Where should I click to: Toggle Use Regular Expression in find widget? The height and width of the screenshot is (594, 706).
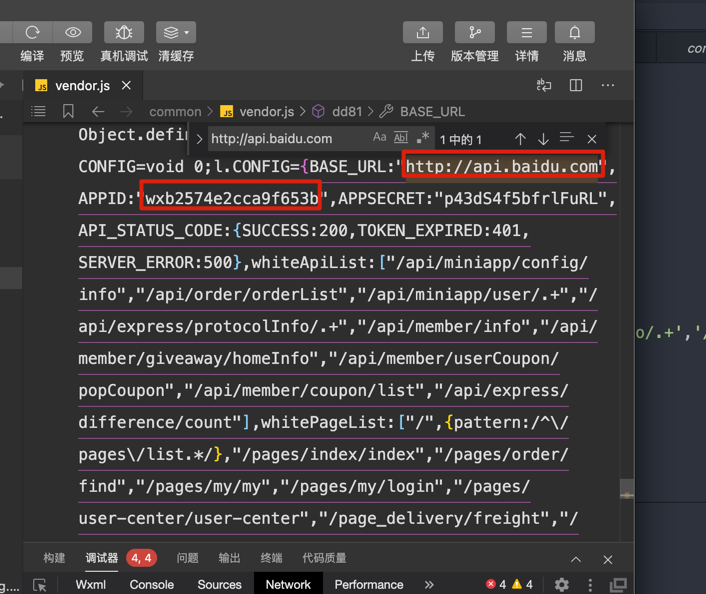point(422,137)
